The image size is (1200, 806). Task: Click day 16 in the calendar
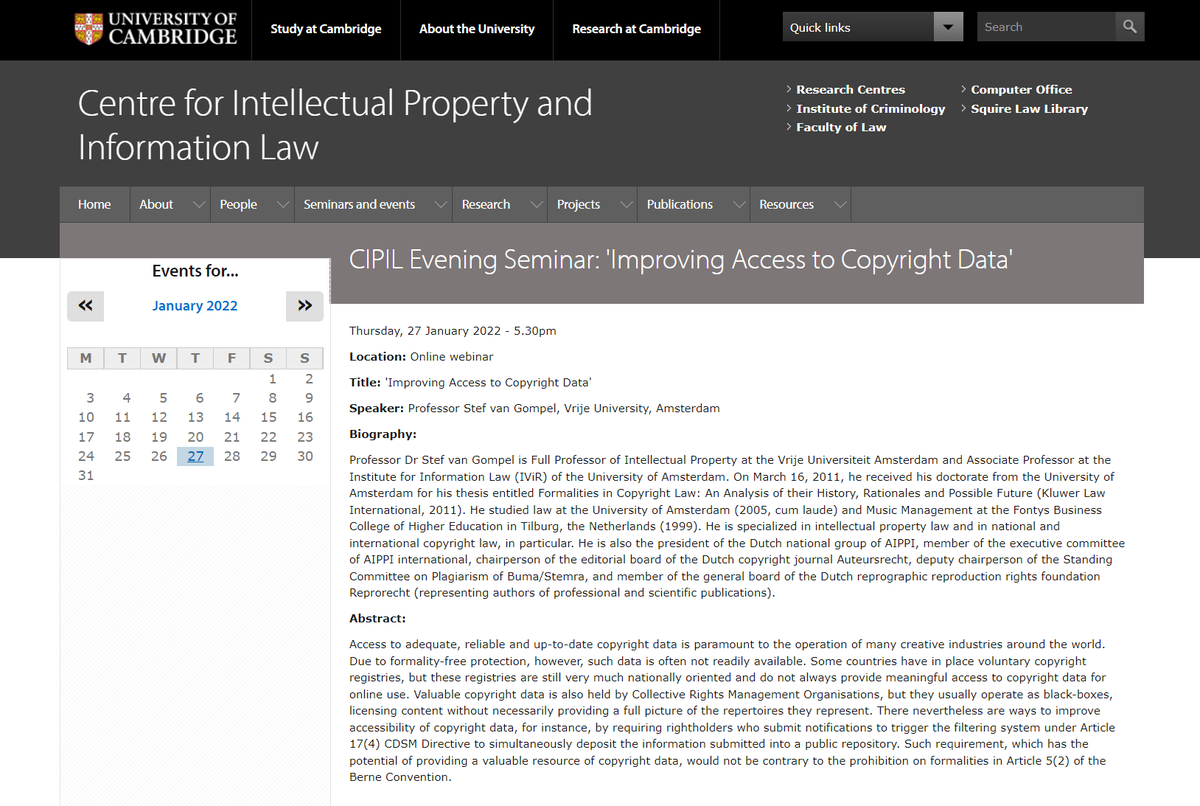click(x=305, y=417)
